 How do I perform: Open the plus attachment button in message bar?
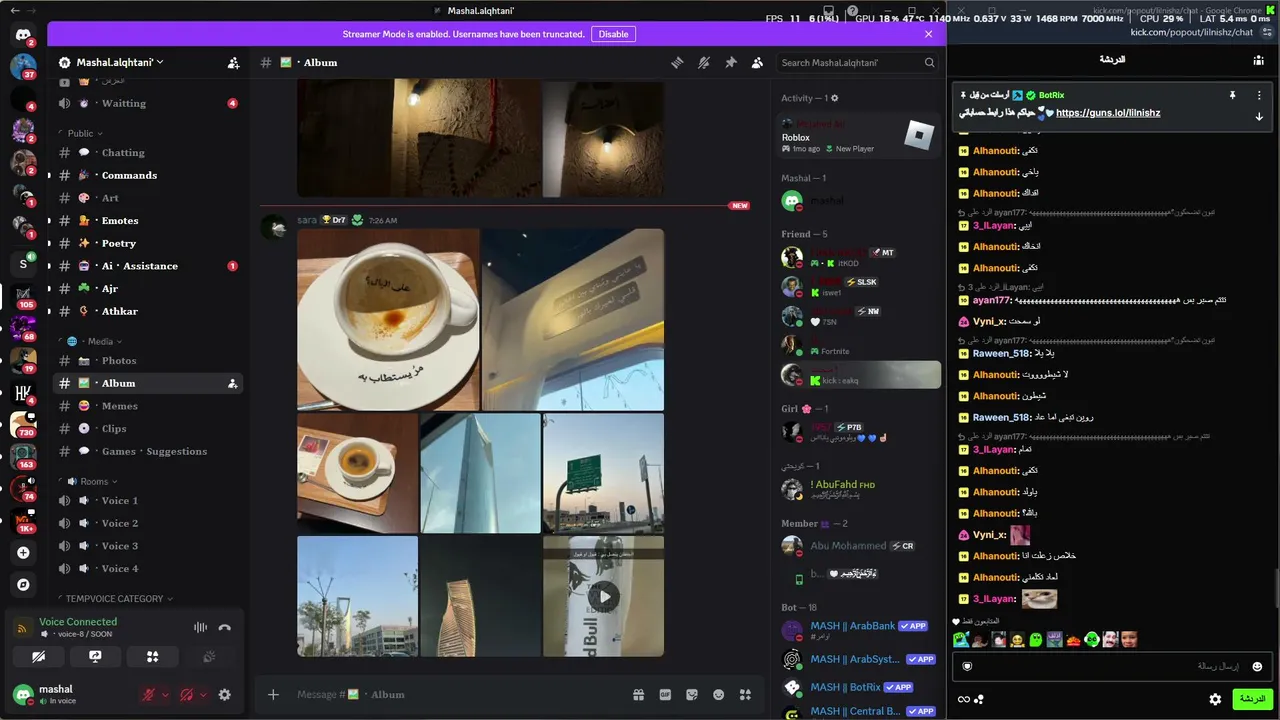point(273,695)
